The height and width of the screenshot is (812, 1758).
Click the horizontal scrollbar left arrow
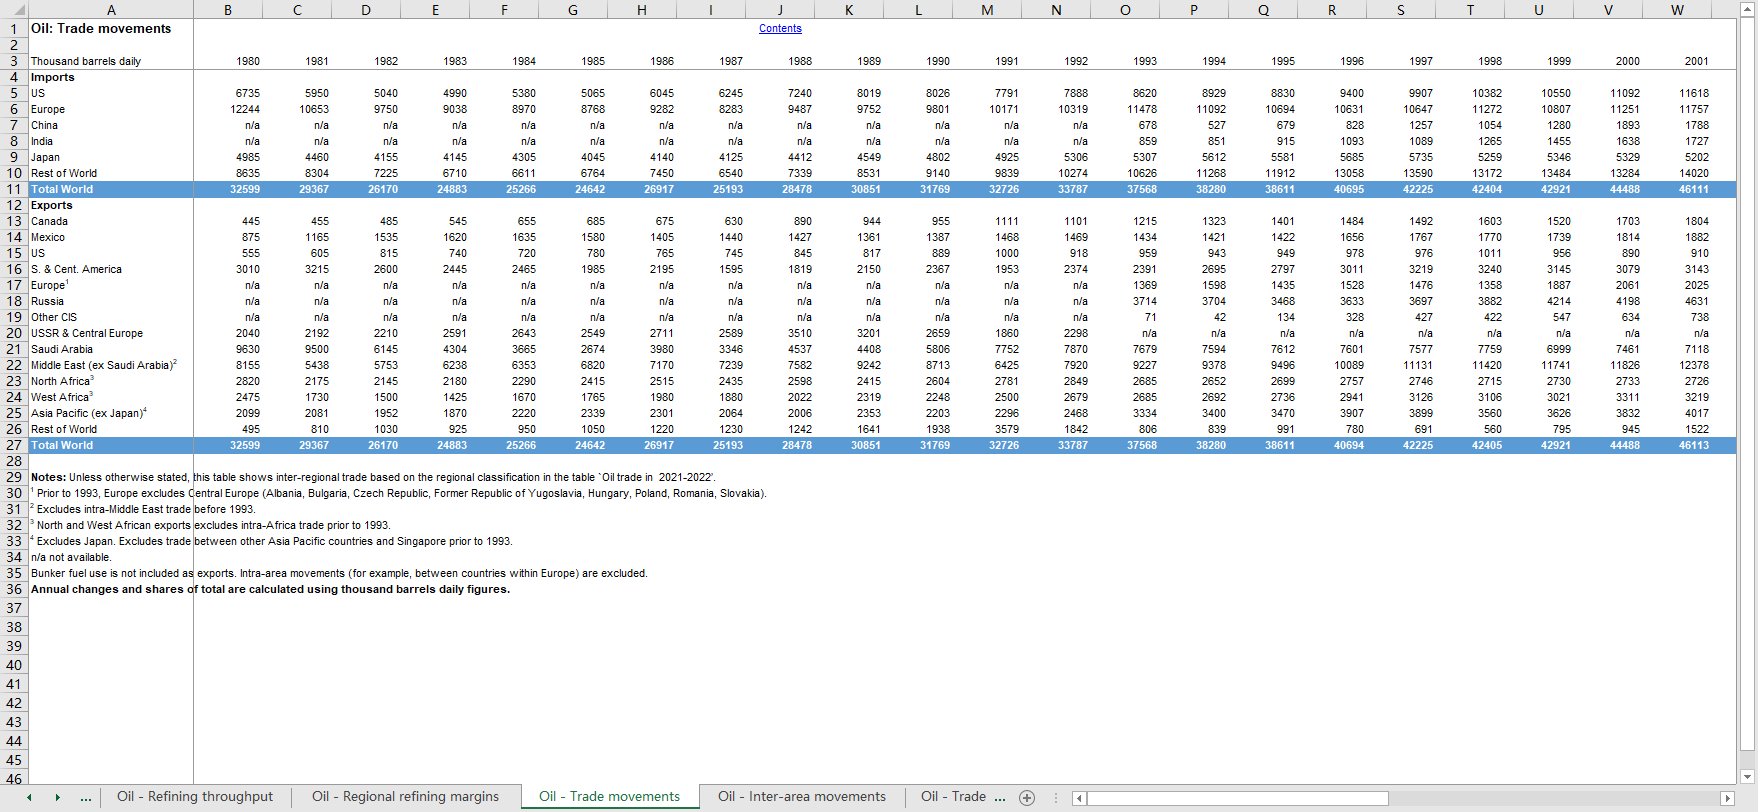click(1079, 798)
